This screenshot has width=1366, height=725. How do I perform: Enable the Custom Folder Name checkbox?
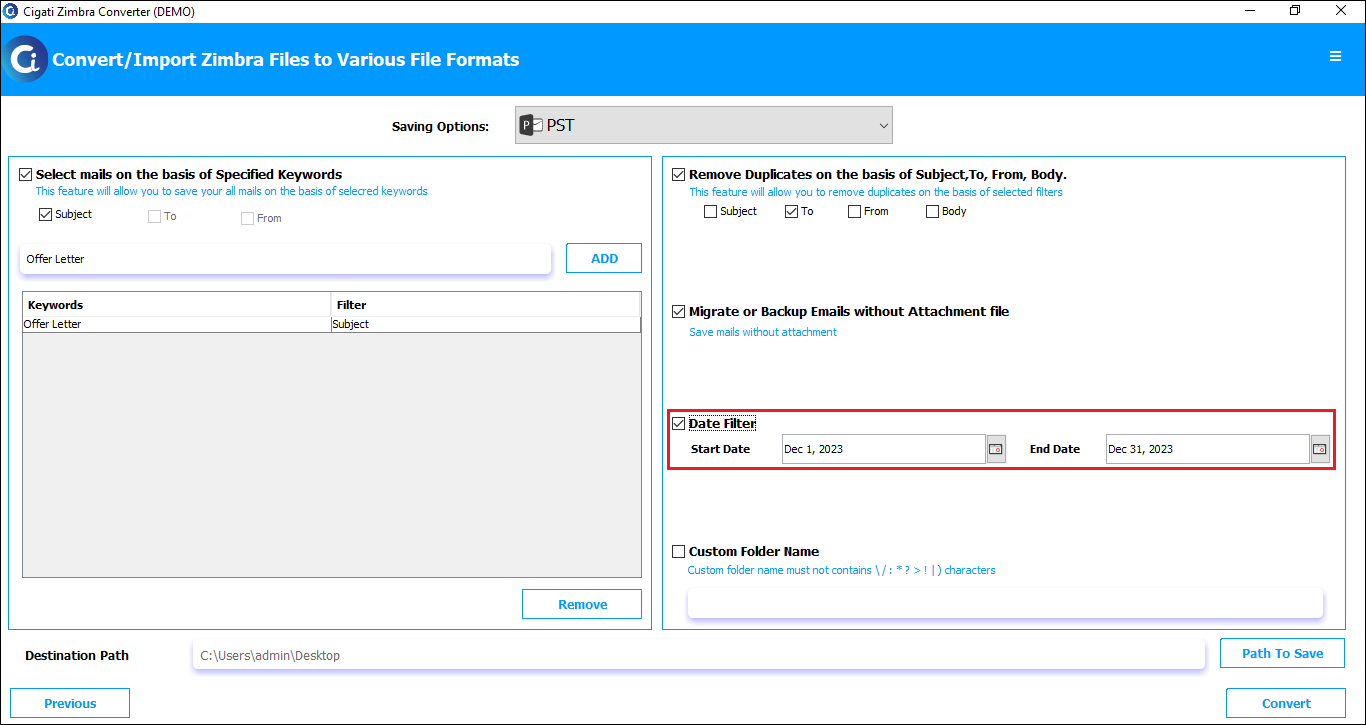pos(679,551)
